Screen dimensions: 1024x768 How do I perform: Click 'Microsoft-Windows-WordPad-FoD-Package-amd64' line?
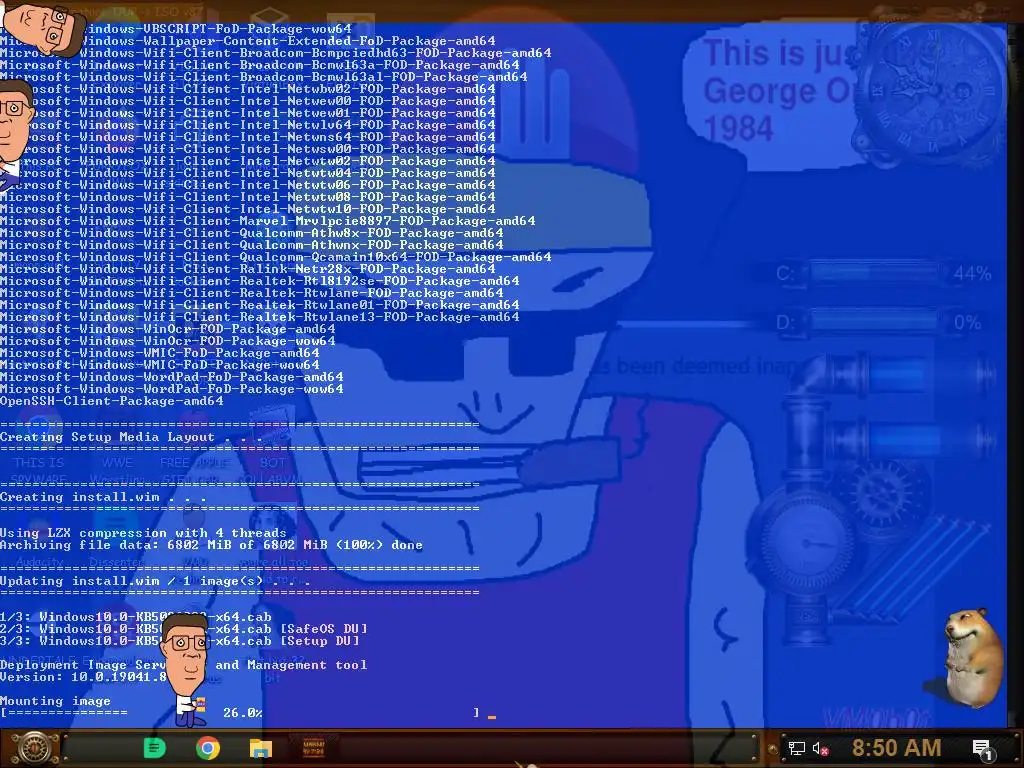pyautogui.click(x=172, y=377)
